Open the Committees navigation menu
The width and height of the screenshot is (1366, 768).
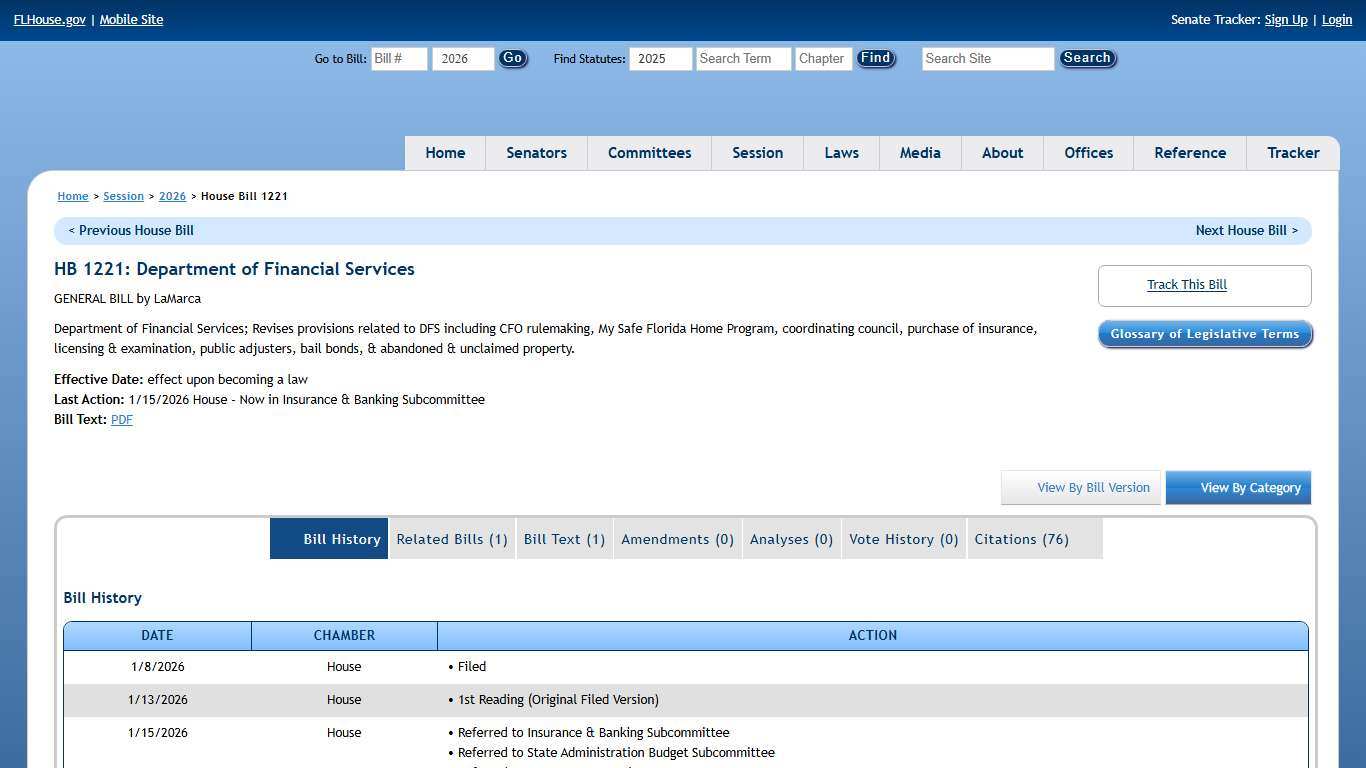[x=649, y=153]
